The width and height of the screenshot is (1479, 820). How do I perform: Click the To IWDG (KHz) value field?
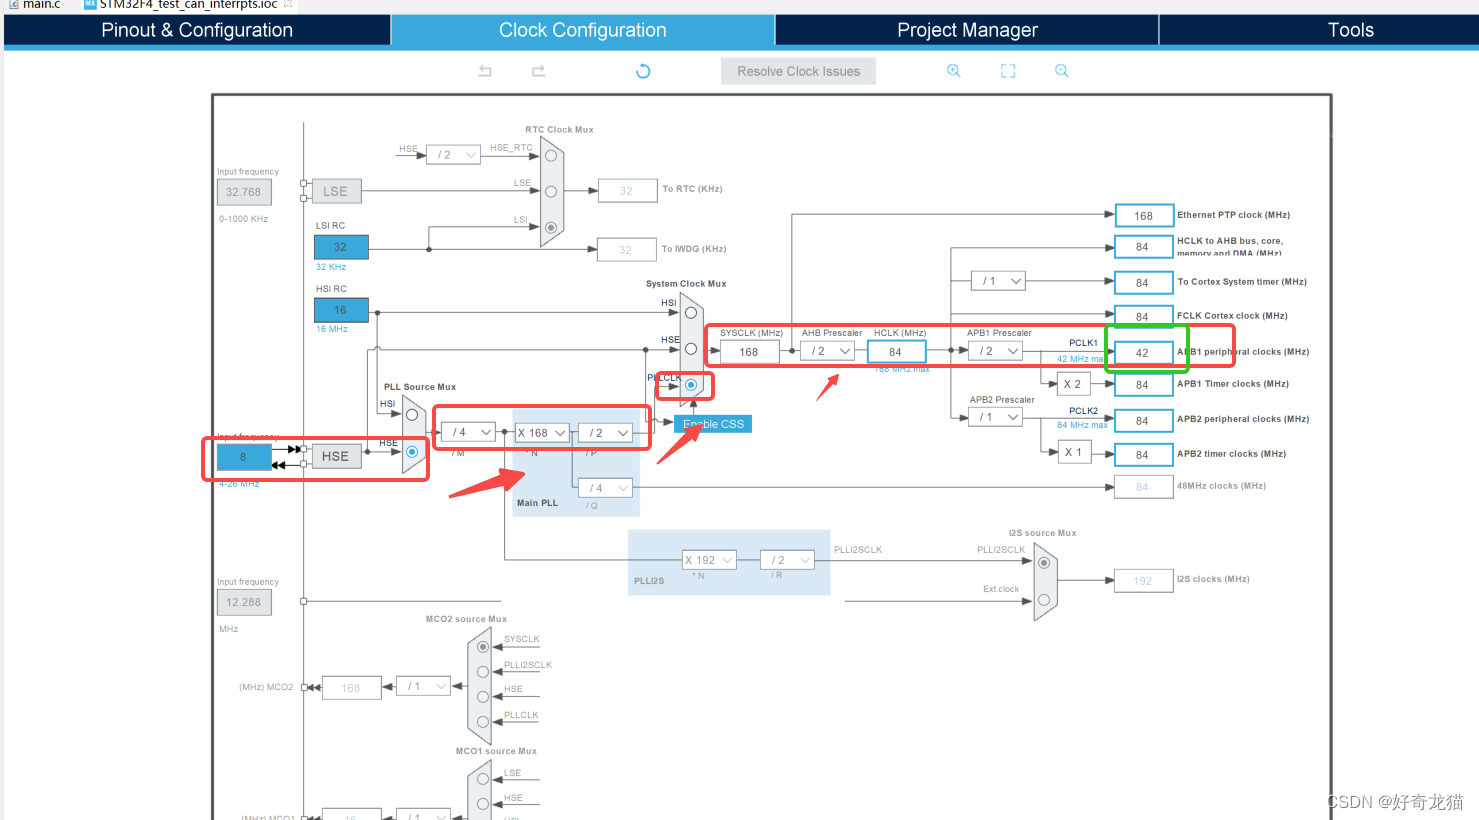626,250
